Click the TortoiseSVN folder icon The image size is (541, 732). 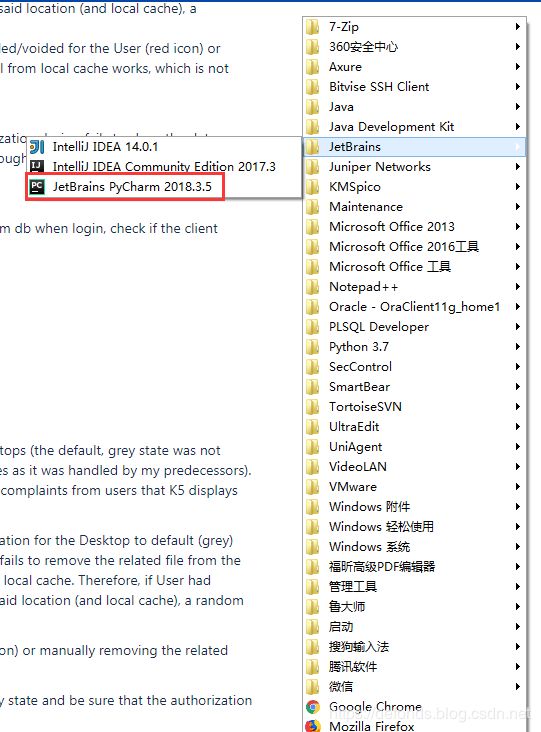tap(312, 407)
